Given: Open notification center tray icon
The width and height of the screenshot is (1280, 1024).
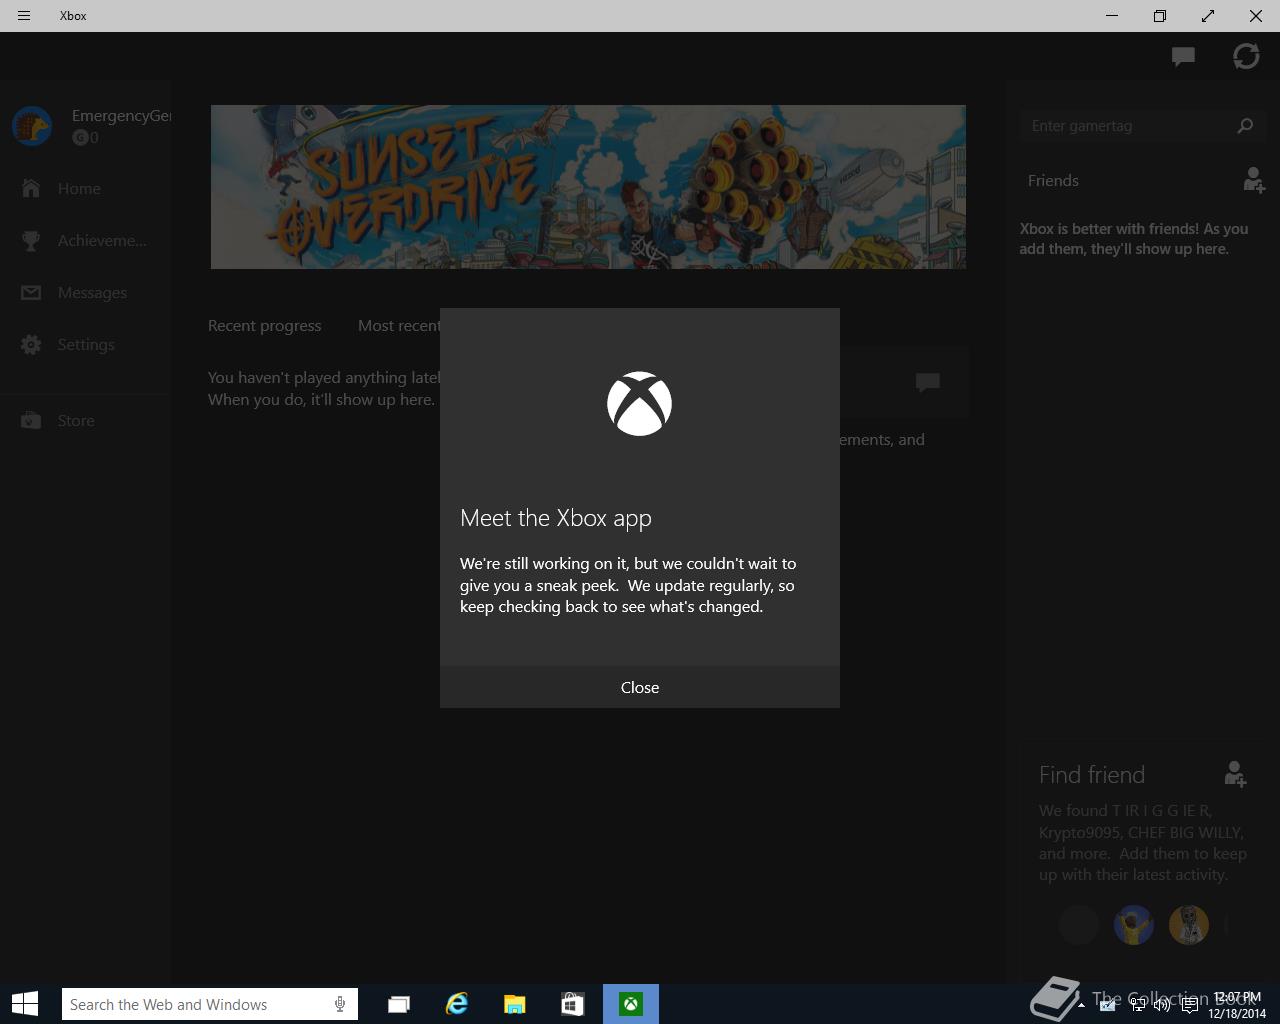Looking at the screenshot, I should click(1189, 1005).
